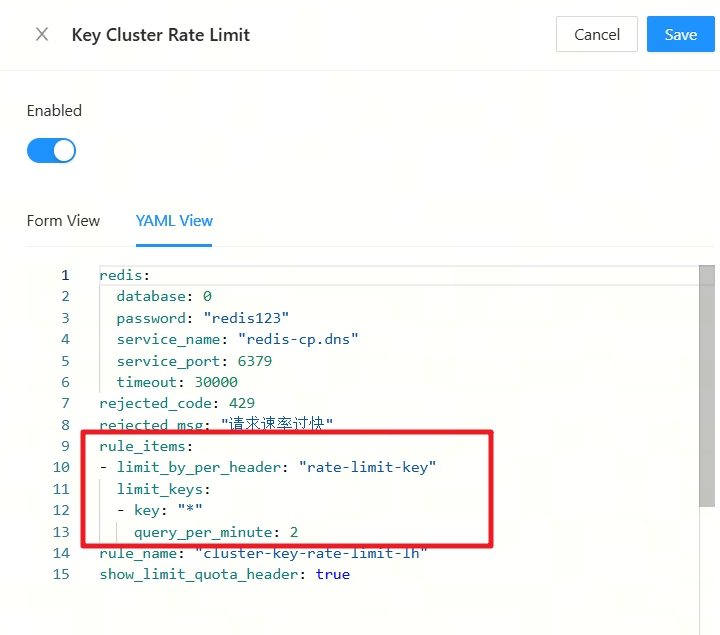Click the service_port 6379 value
The image size is (720, 635).
click(255, 361)
